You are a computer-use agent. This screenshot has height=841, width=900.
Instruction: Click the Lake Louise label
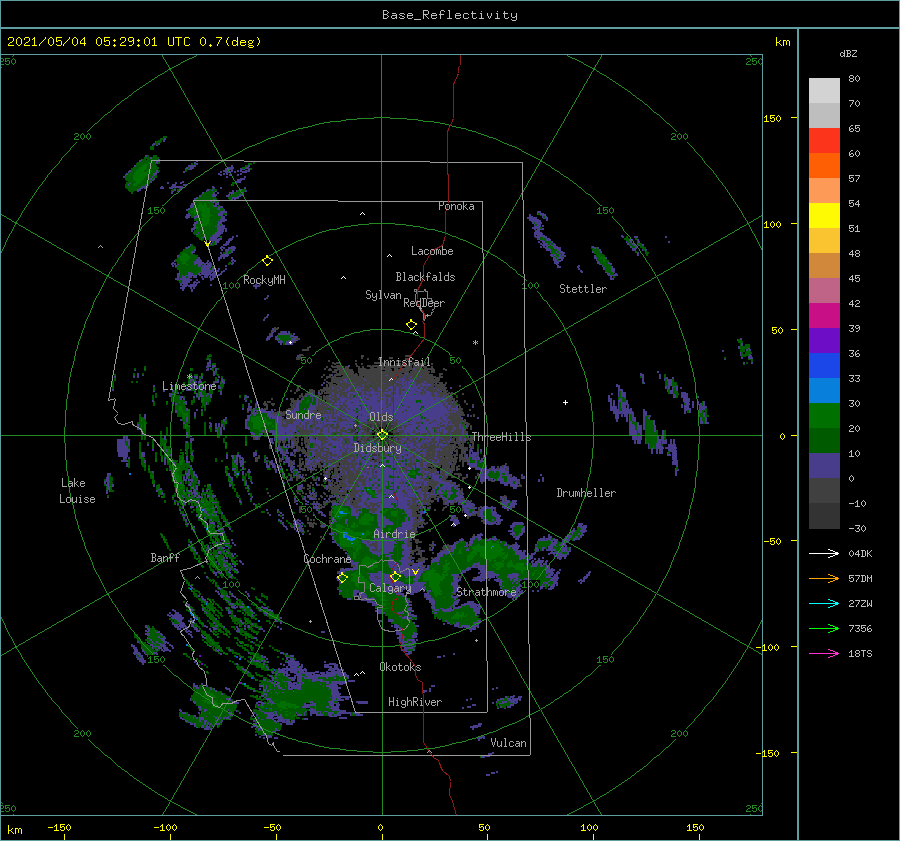point(77,491)
